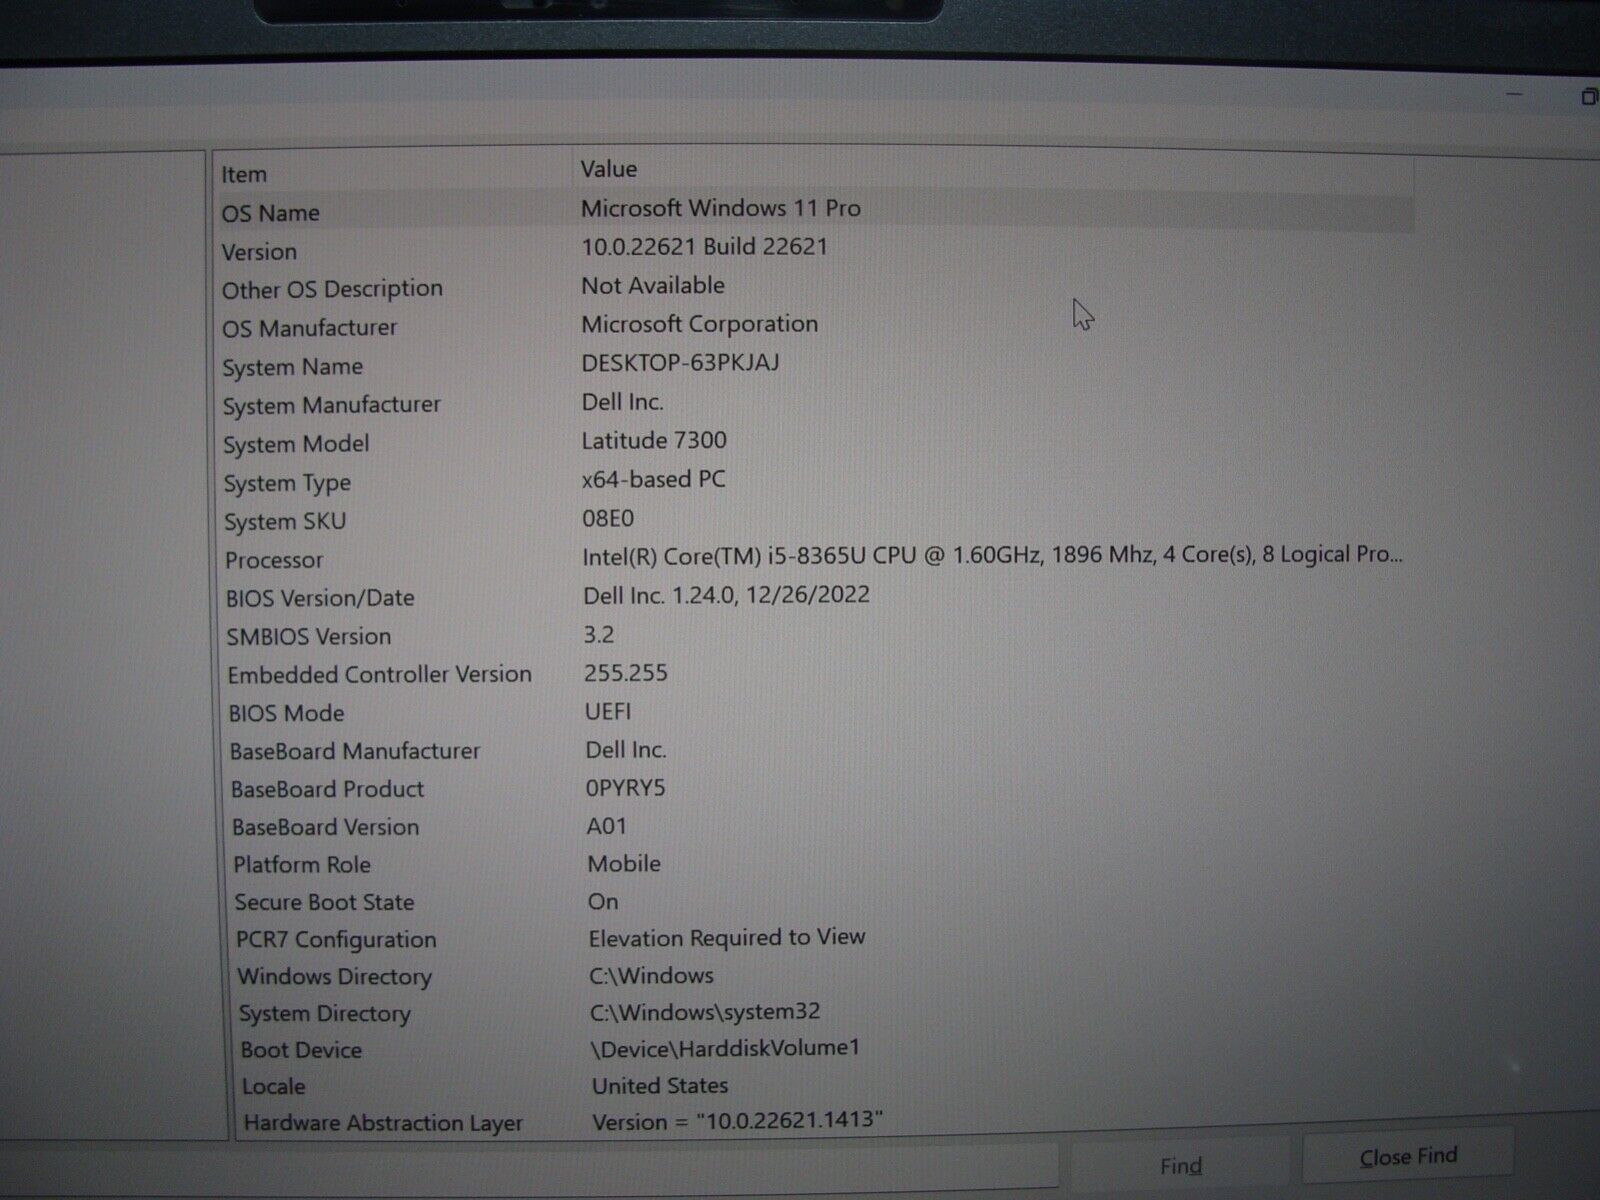This screenshot has height=1200, width=1600.
Task: Select value United States
Action: (x=660, y=1086)
